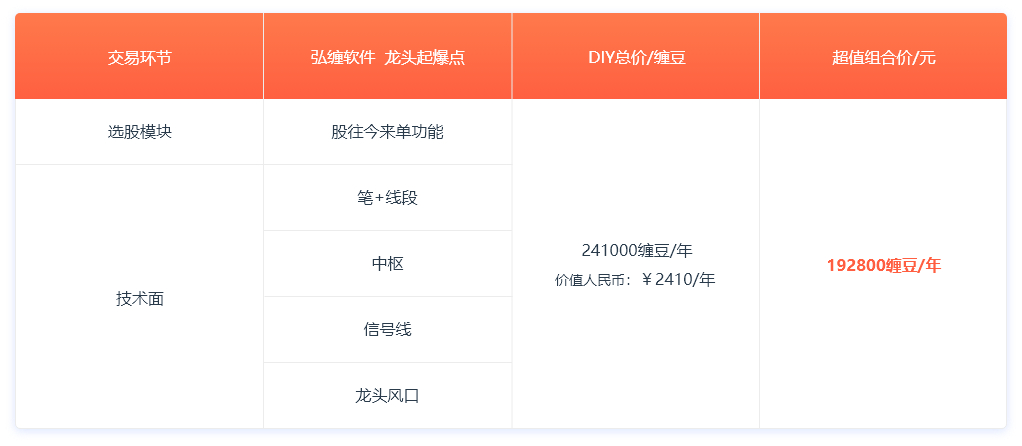Image resolution: width=1022 pixels, height=446 pixels.
Task: Select the 股往今来单功能 cell
Action: (x=388, y=132)
